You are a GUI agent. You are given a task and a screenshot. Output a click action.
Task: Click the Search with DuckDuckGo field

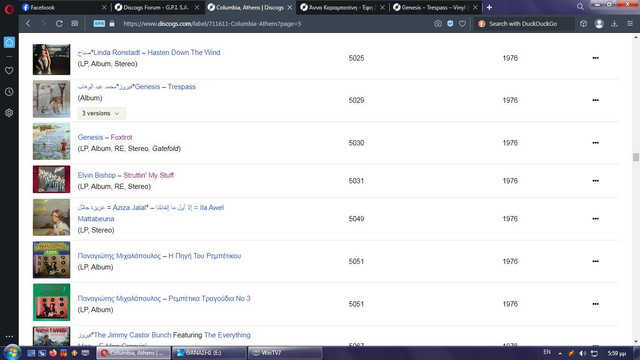click(524, 24)
